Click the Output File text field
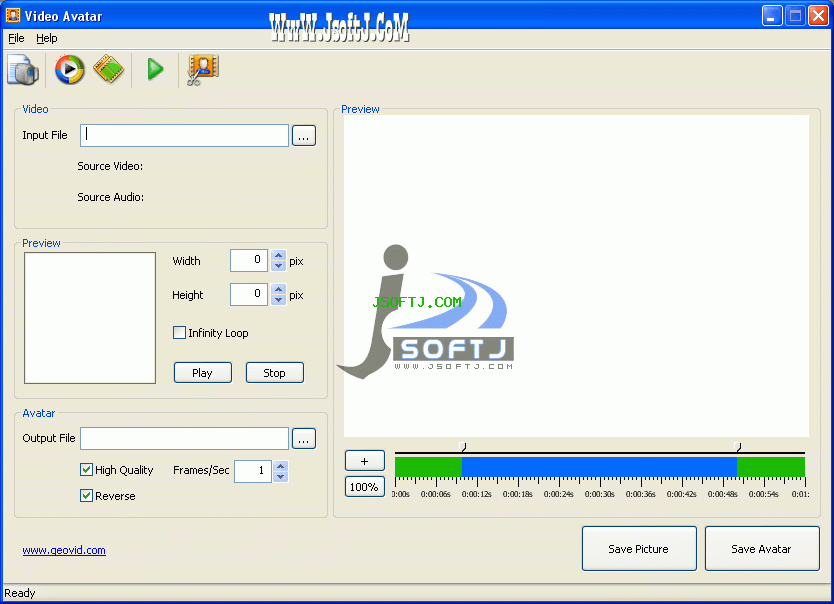The height and width of the screenshot is (604, 834). (184, 439)
